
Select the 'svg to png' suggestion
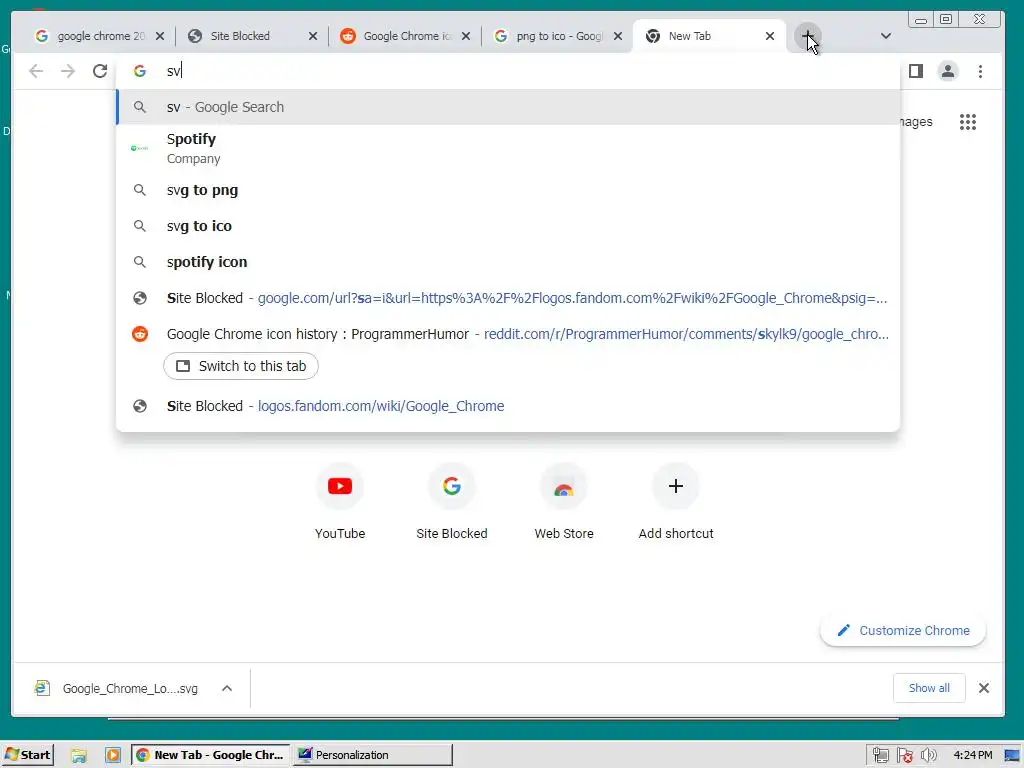coord(508,190)
